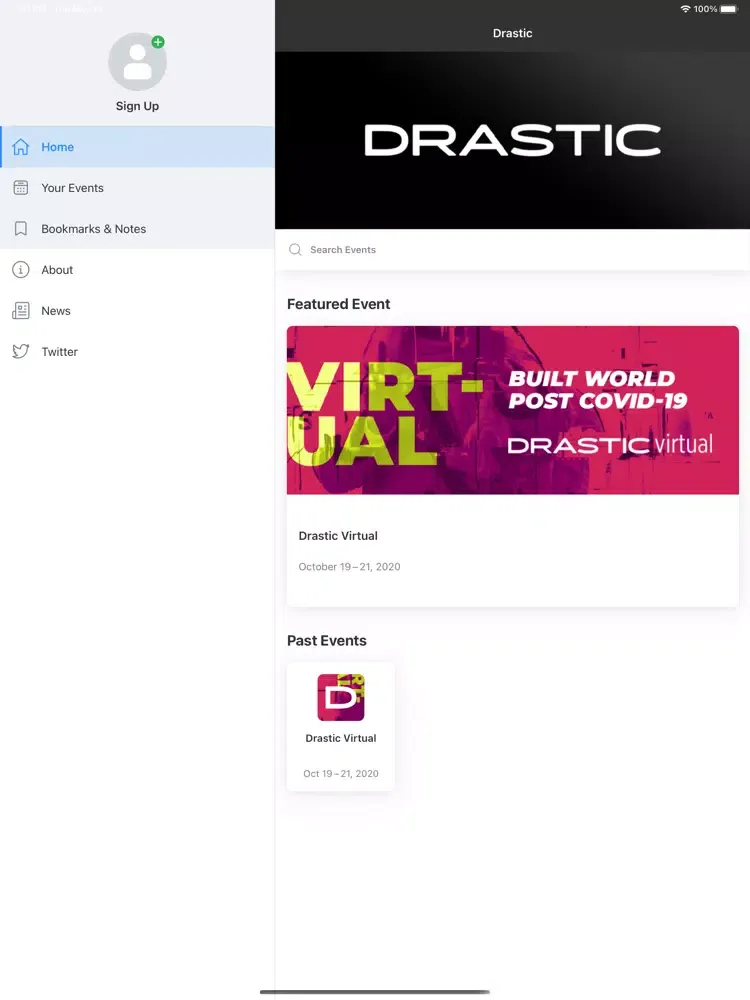
Task: Click the Past Events heading
Action: pos(327,641)
